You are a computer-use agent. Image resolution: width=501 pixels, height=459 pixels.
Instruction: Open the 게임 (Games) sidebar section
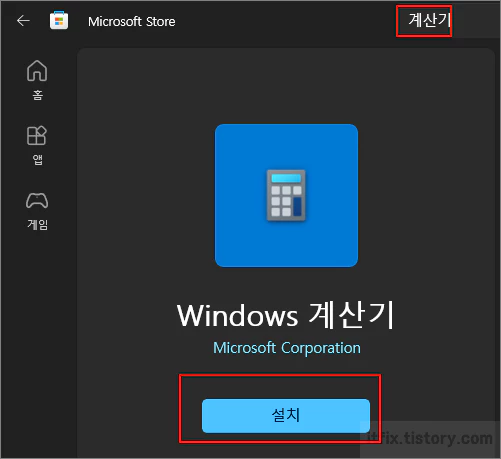click(x=37, y=211)
